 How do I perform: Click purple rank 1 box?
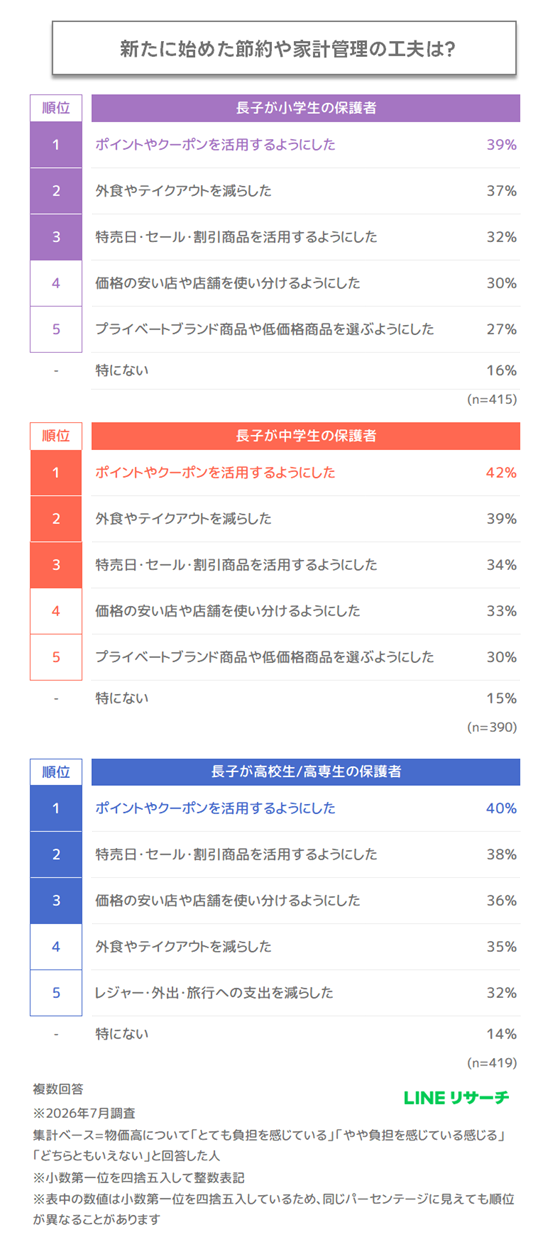56,145
